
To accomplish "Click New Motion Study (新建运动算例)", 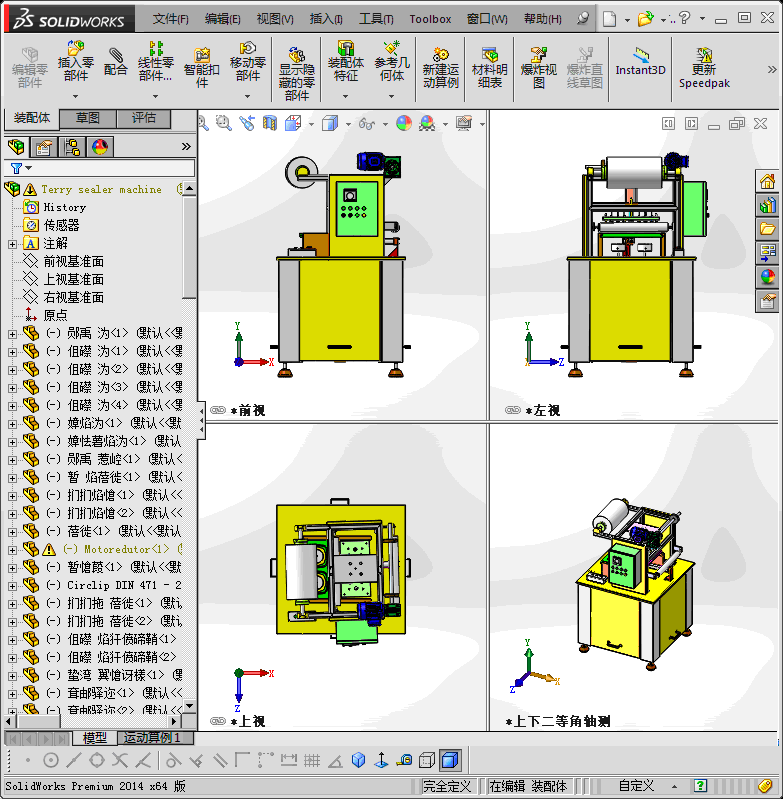I will pyautogui.click(x=441, y=67).
